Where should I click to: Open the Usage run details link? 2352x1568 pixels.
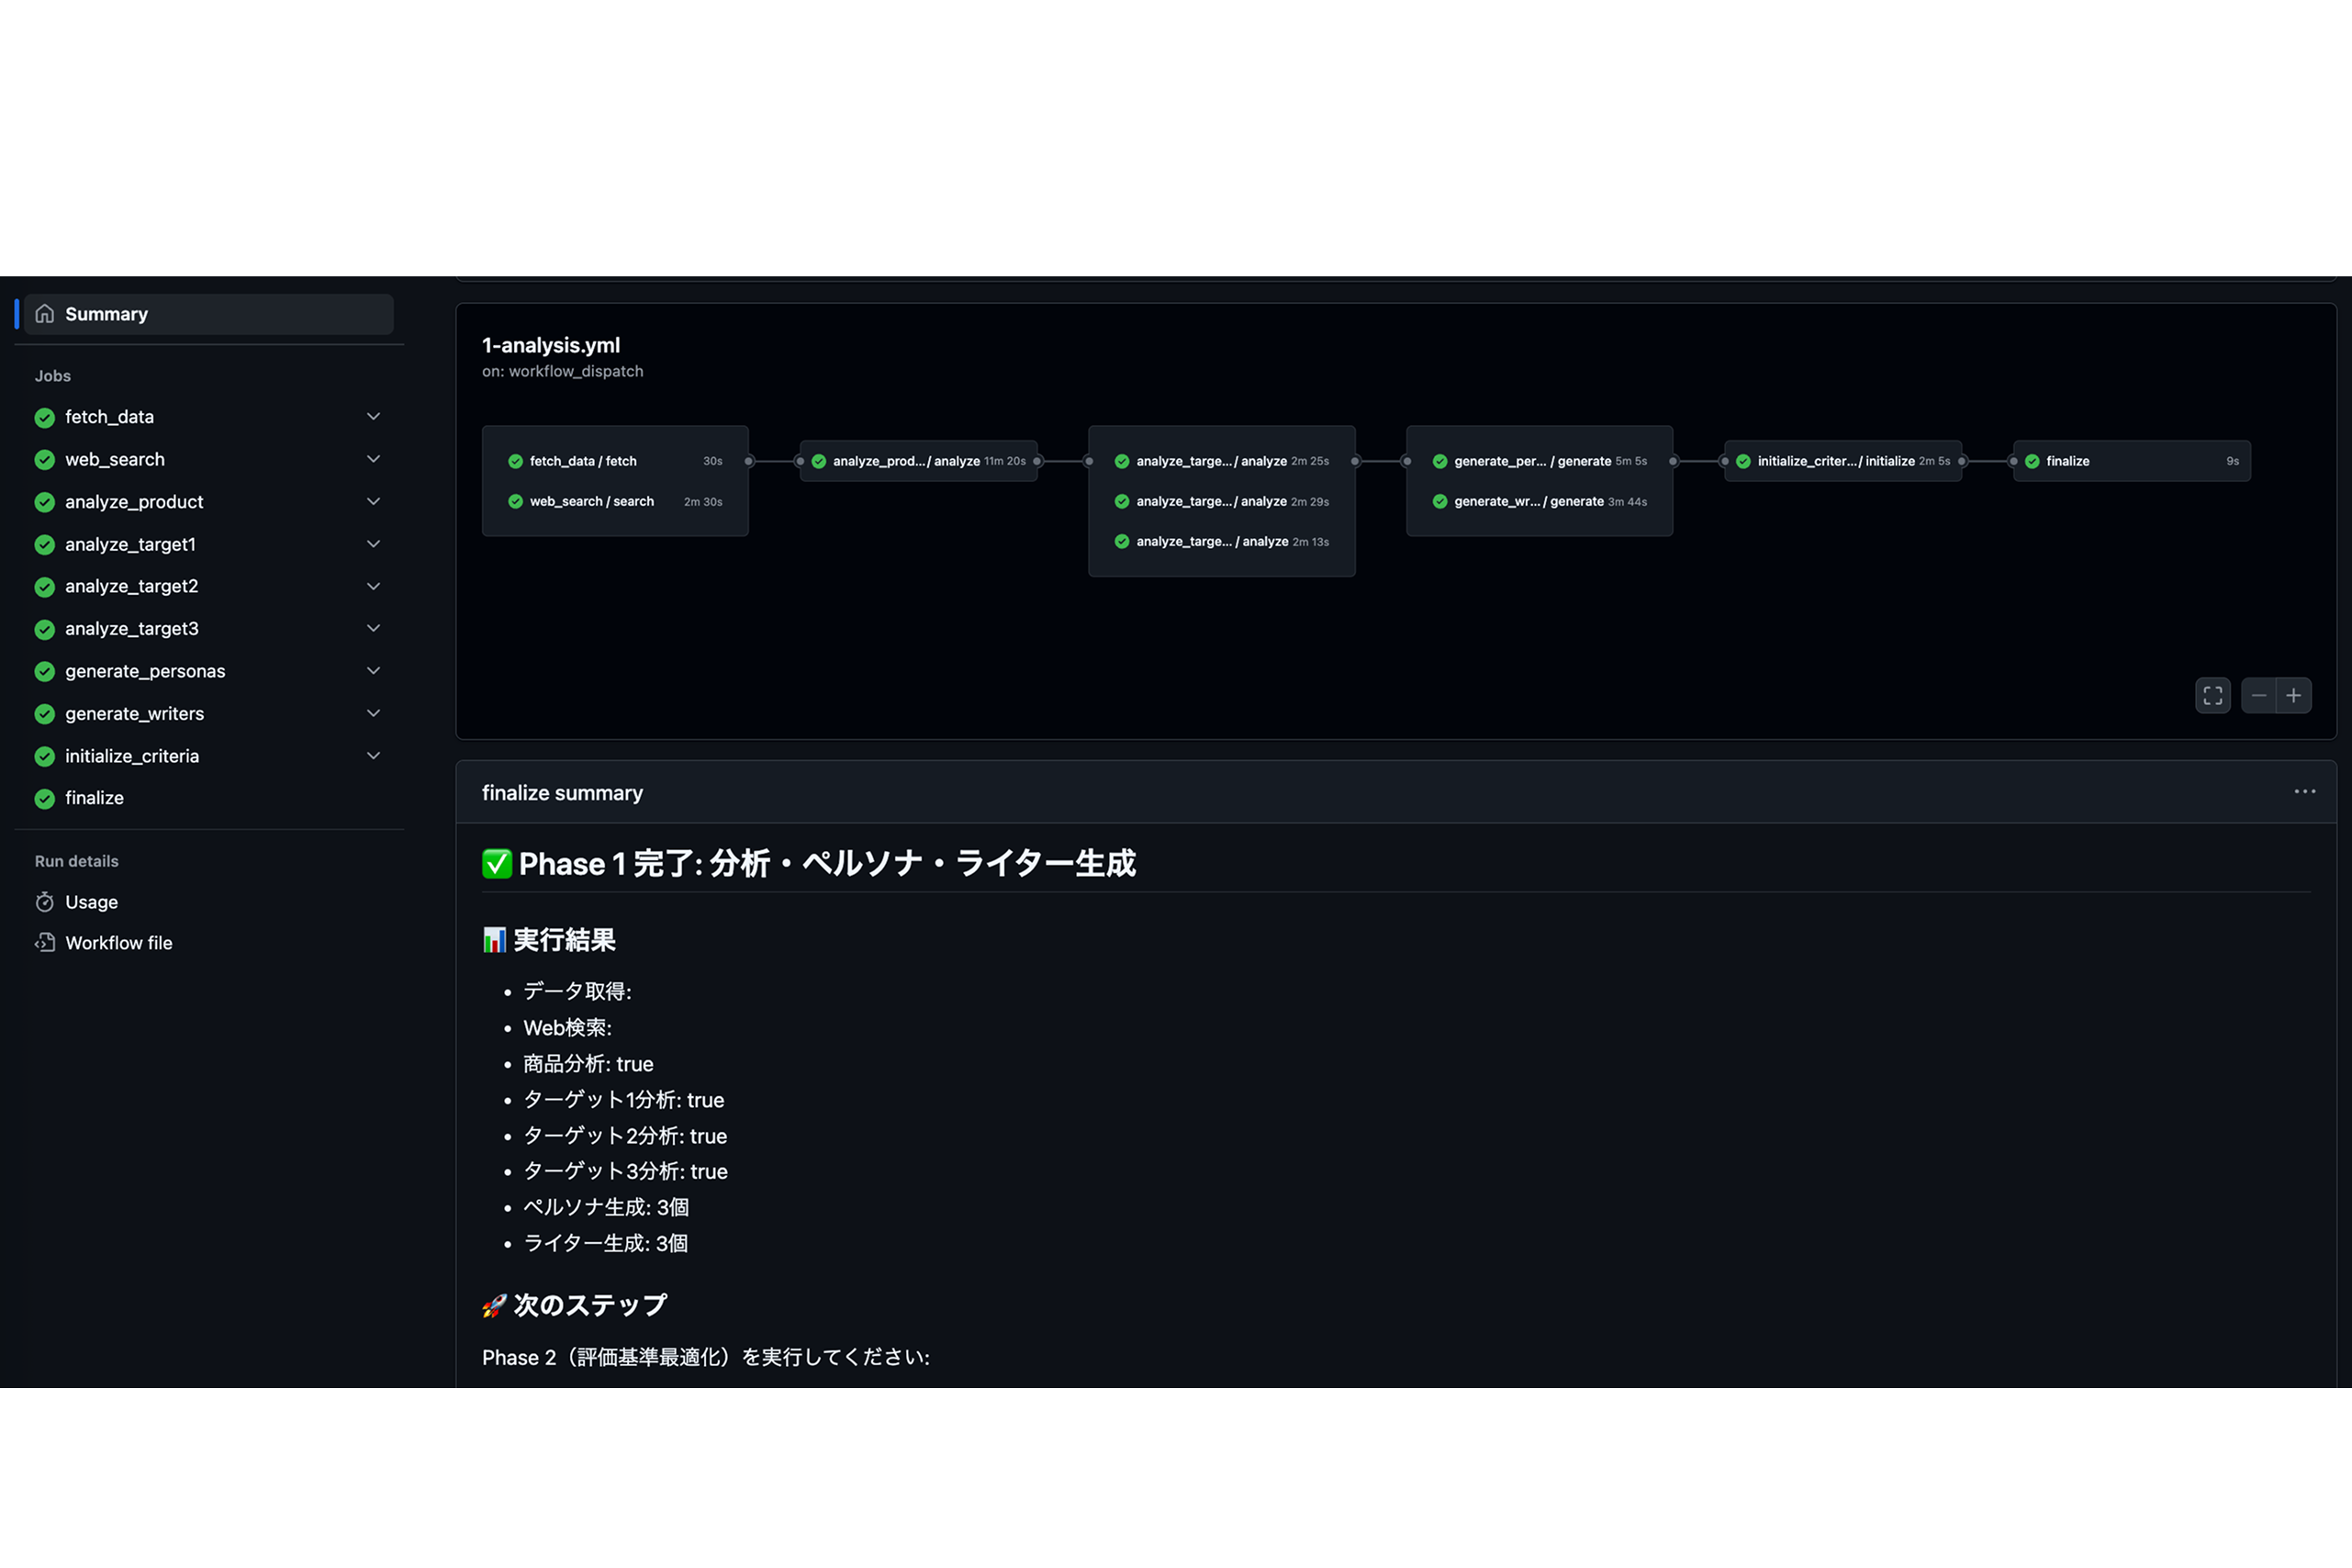tap(91, 902)
